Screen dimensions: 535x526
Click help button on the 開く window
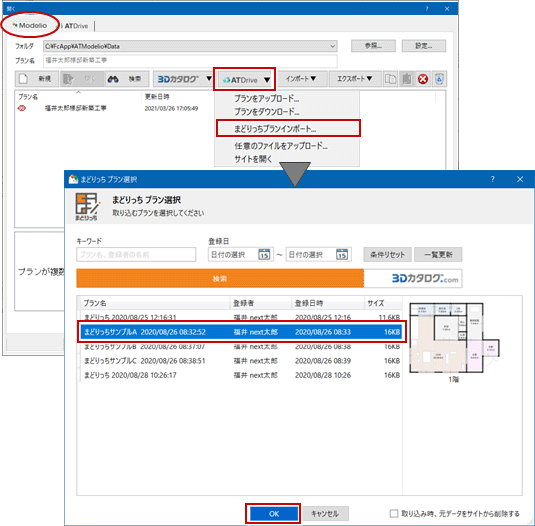pyautogui.click(x=427, y=9)
